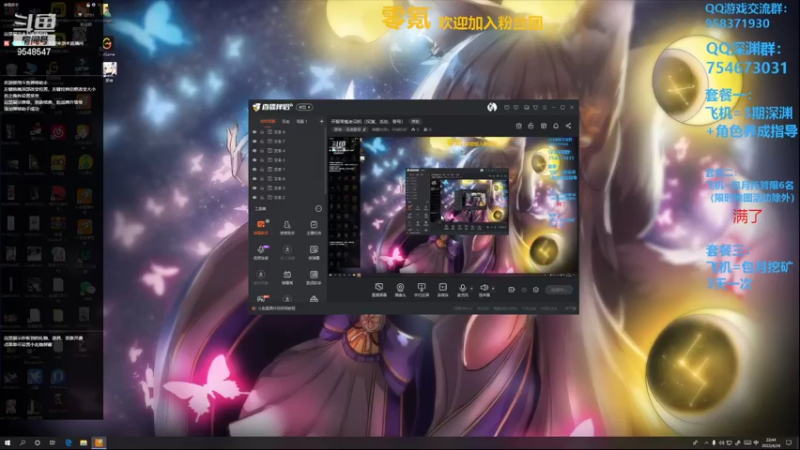This screenshot has width=800, height=450.
Task: Start recording with the camcorder icon
Action: (511, 289)
